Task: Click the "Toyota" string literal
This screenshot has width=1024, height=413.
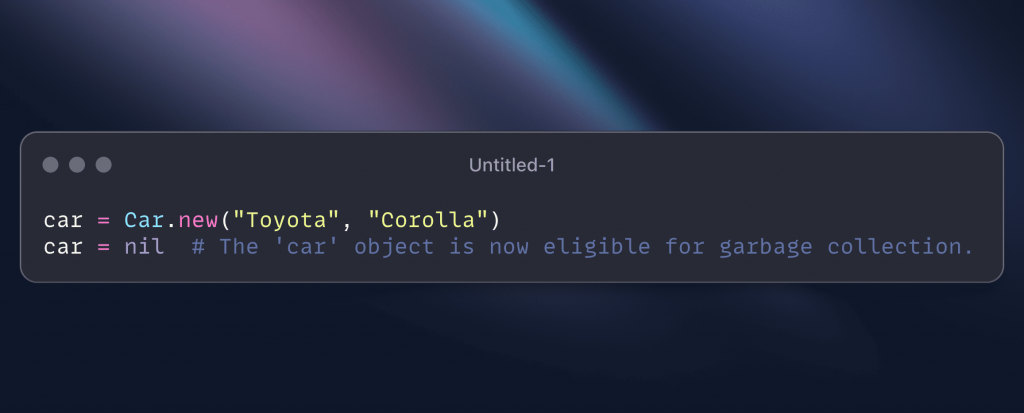Action: point(286,220)
